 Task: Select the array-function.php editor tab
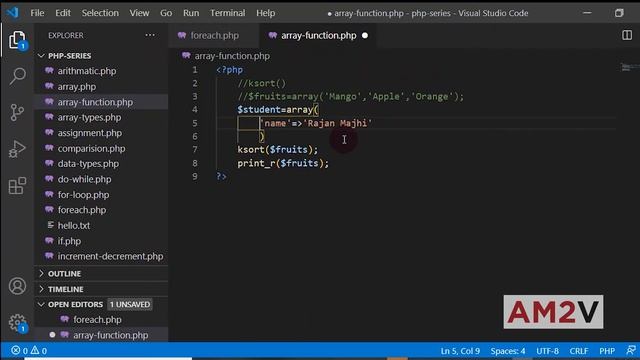[x=318, y=36]
